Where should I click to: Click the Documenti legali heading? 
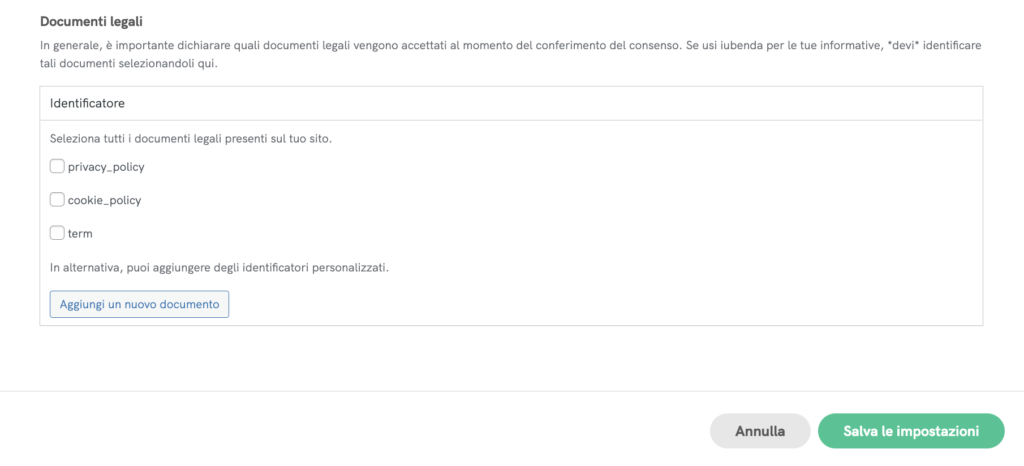[92, 21]
